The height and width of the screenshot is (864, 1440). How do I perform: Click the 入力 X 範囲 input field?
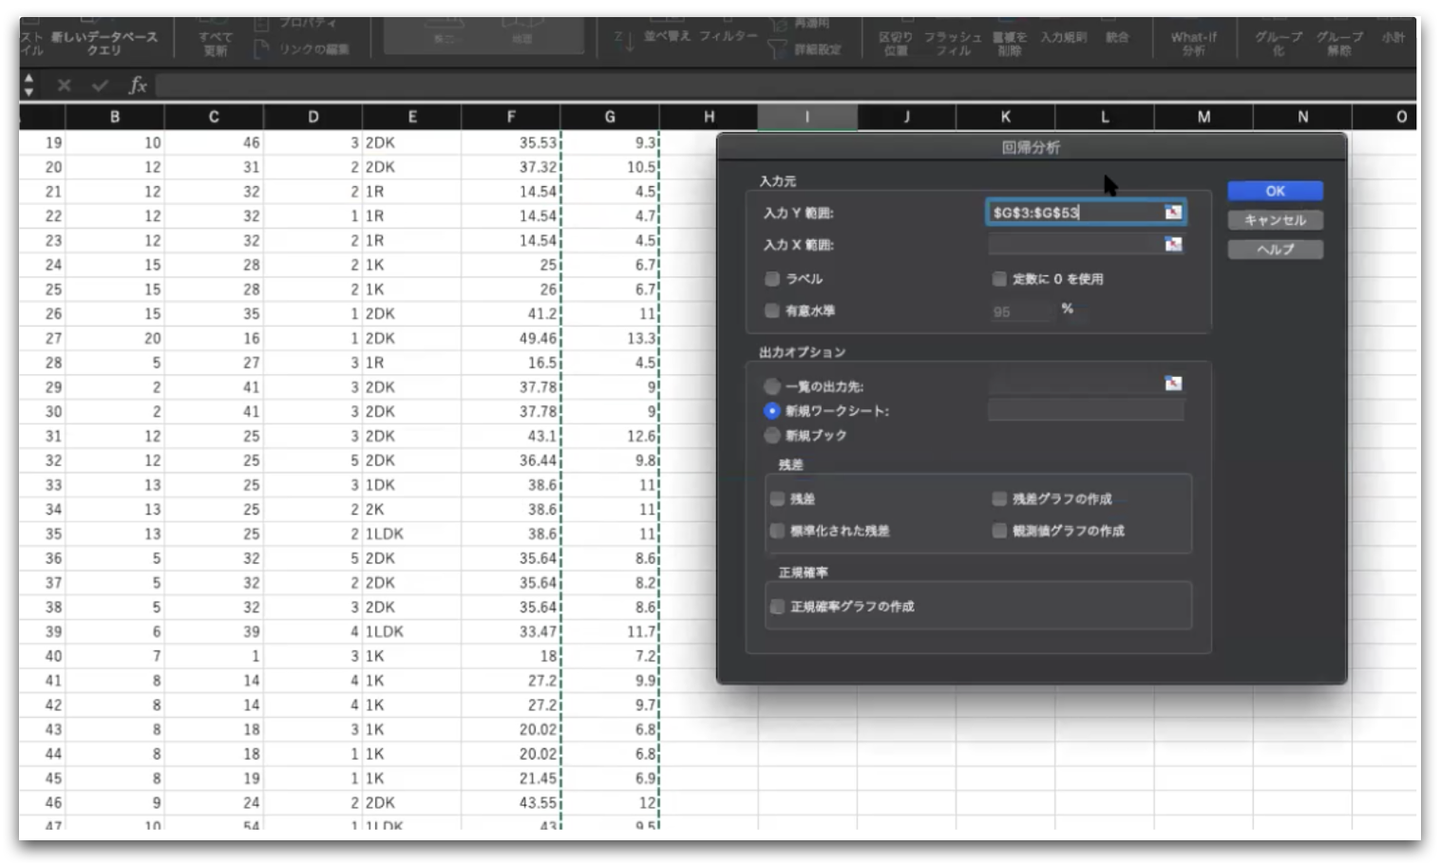click(1073, 244)
